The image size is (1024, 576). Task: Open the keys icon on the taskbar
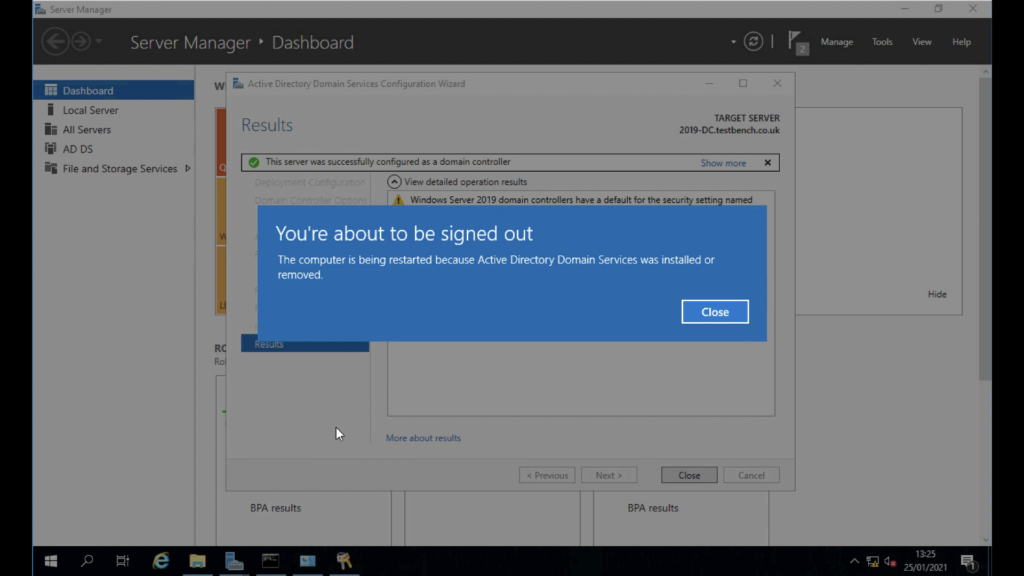tap(344, 561)
